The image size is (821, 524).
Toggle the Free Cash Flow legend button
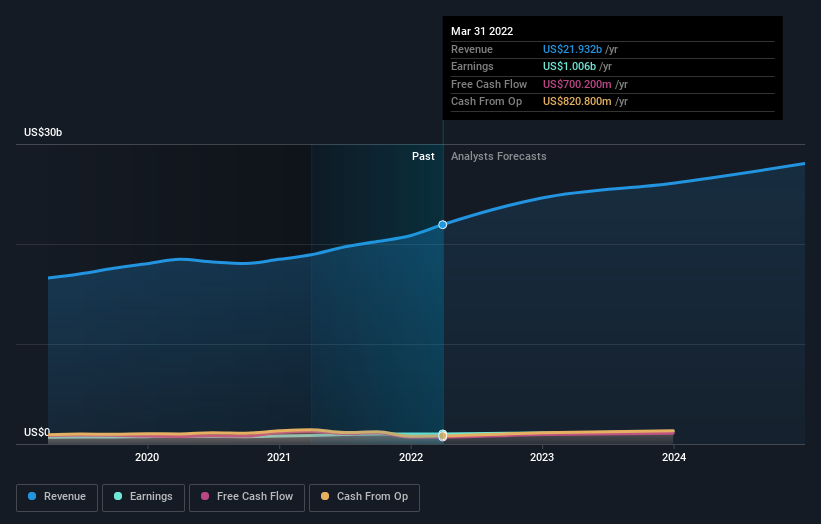click(247, 497)
